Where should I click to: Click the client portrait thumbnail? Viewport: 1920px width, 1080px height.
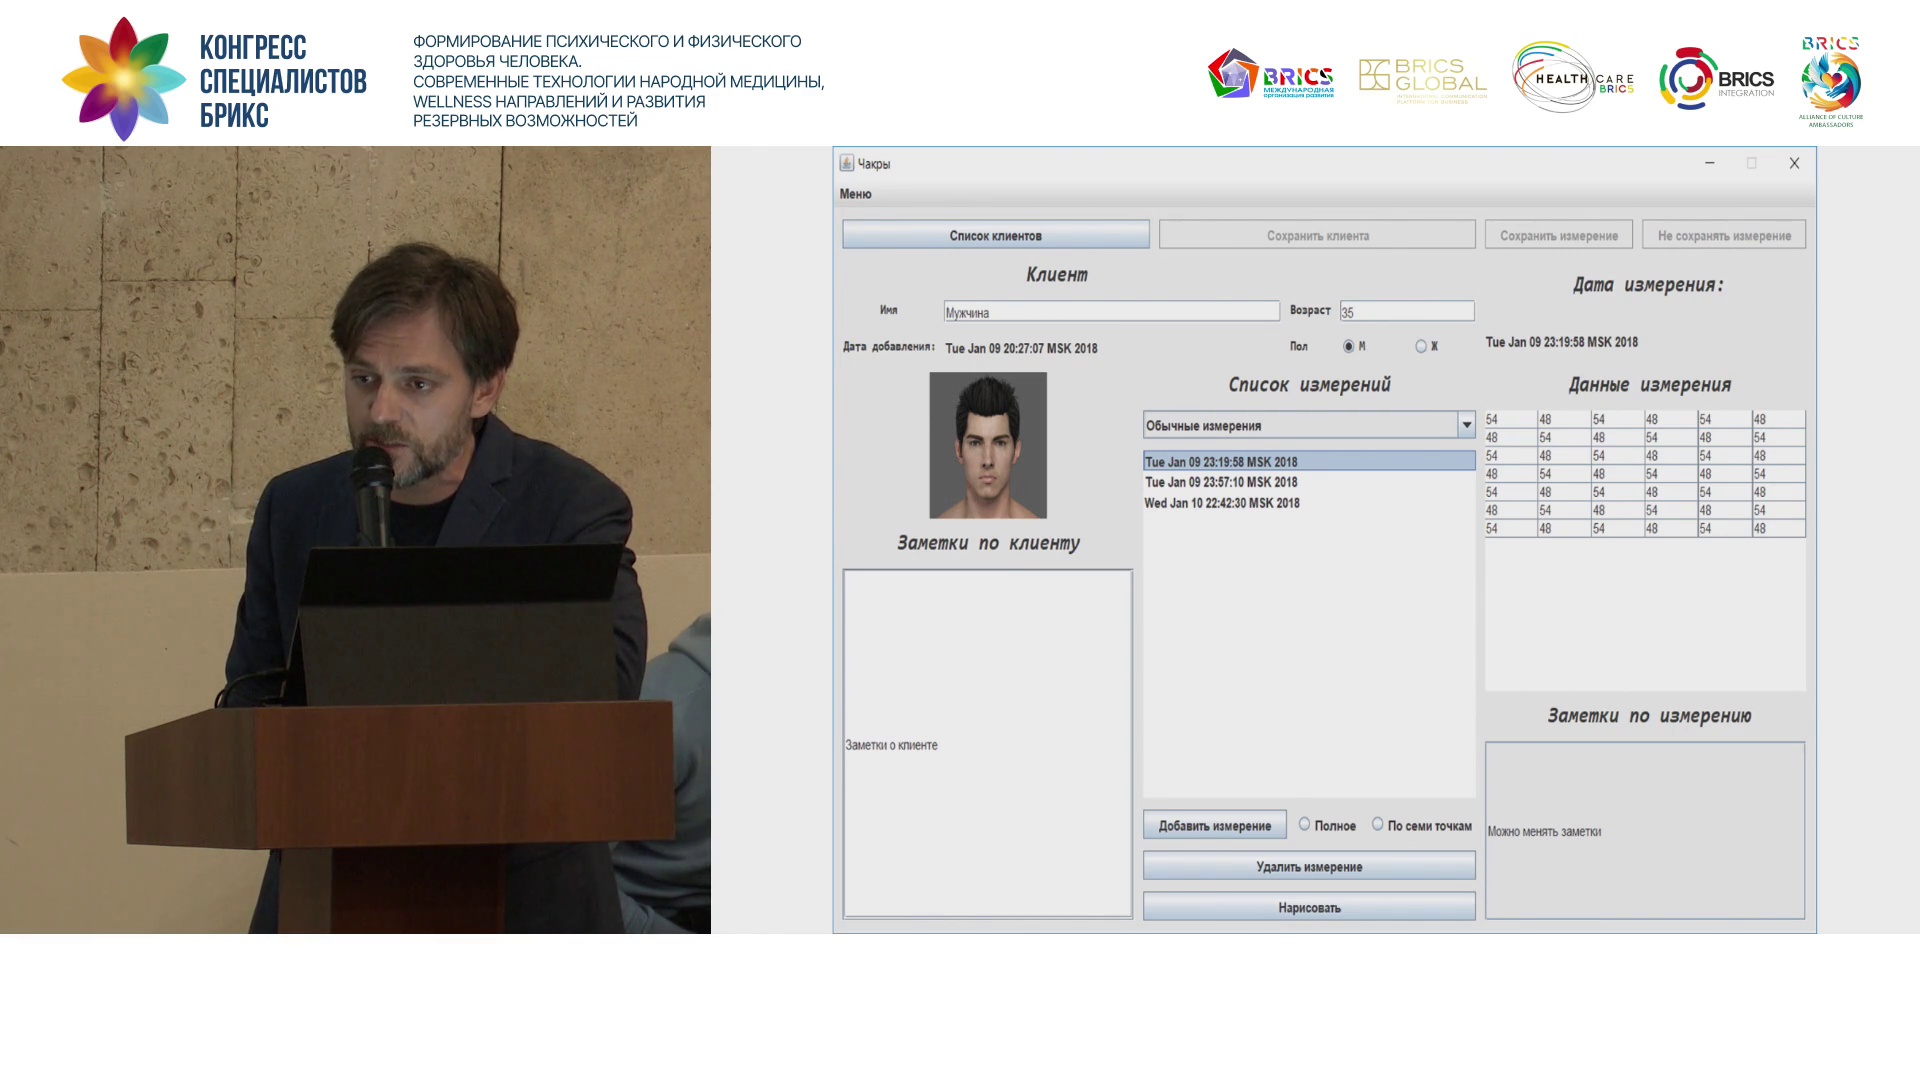click(x=988, y=445)
